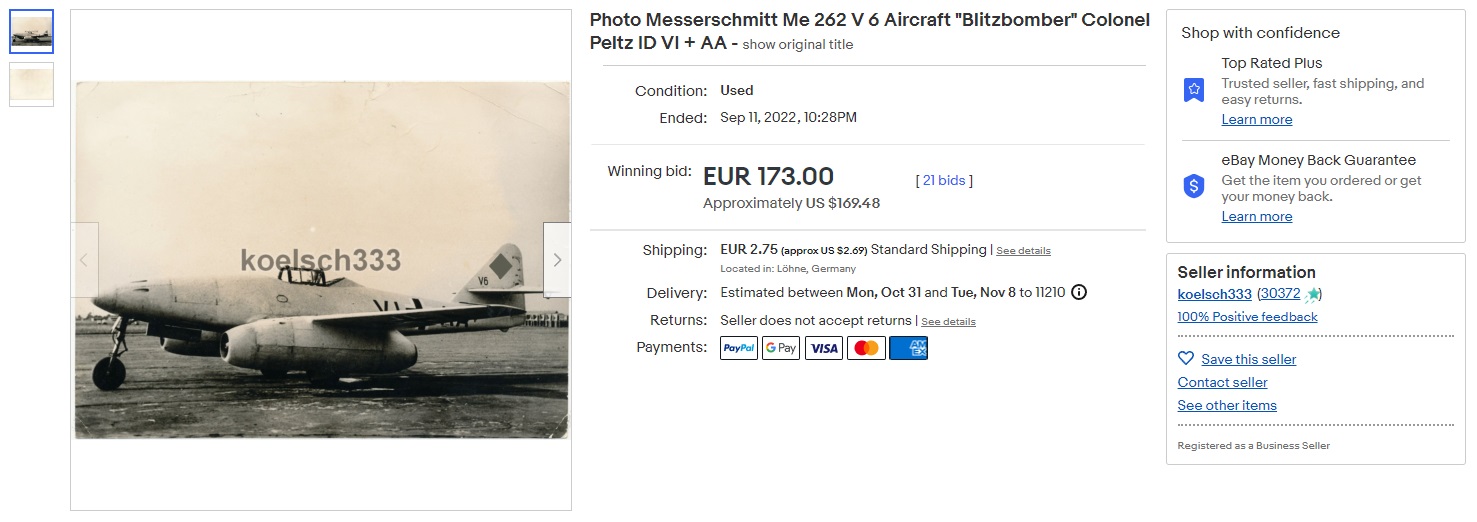Click the American Express icon
This screenshot has height=522, width=1477.
pyautogui.click(x=908, y=348)
